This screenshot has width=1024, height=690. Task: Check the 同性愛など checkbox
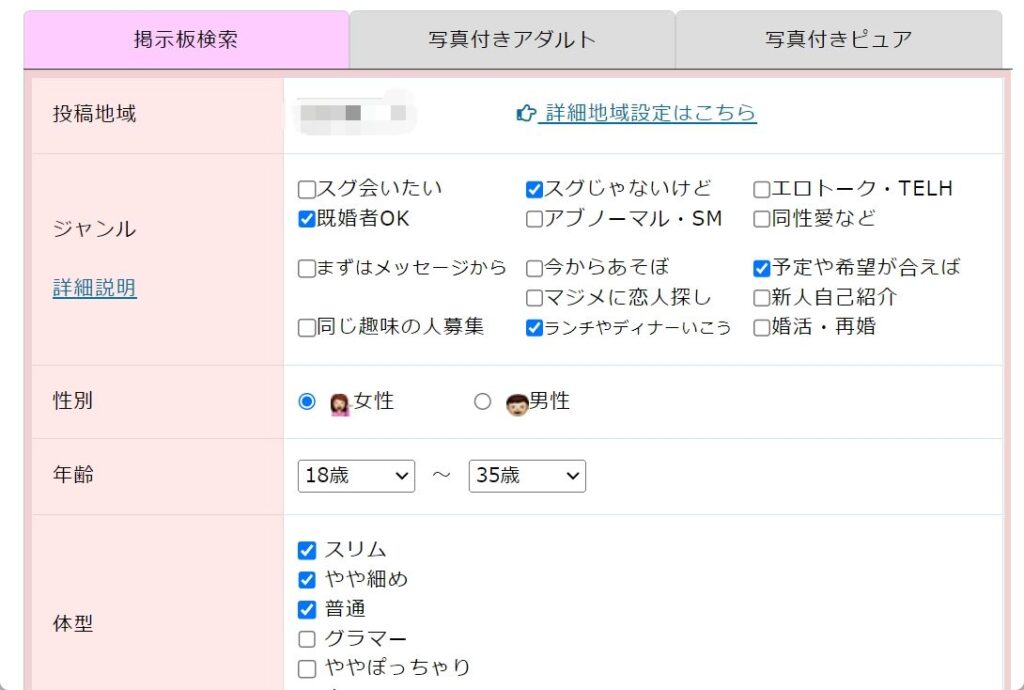pos(761,219)
